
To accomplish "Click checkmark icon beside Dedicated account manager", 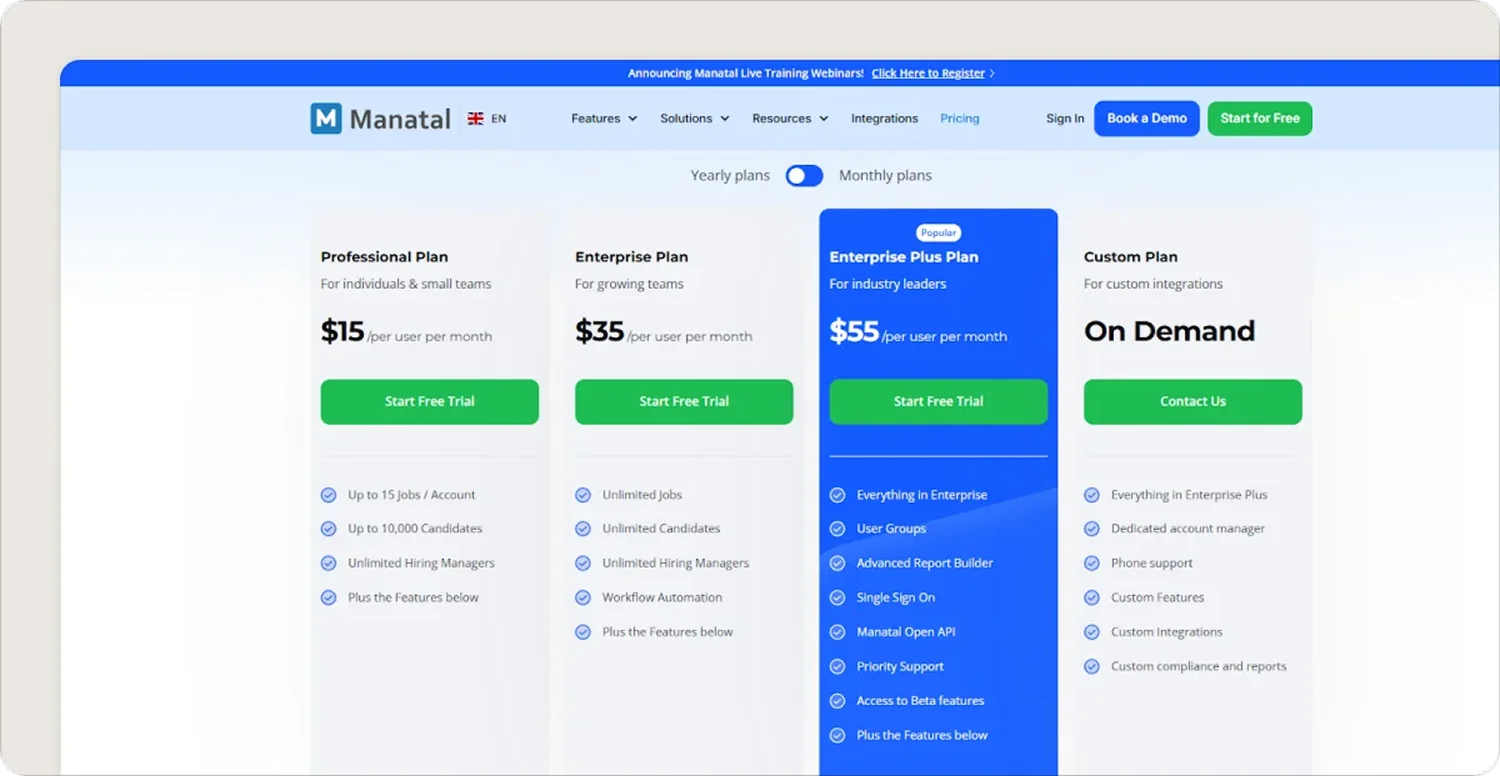I will [x=1092, y=529].
